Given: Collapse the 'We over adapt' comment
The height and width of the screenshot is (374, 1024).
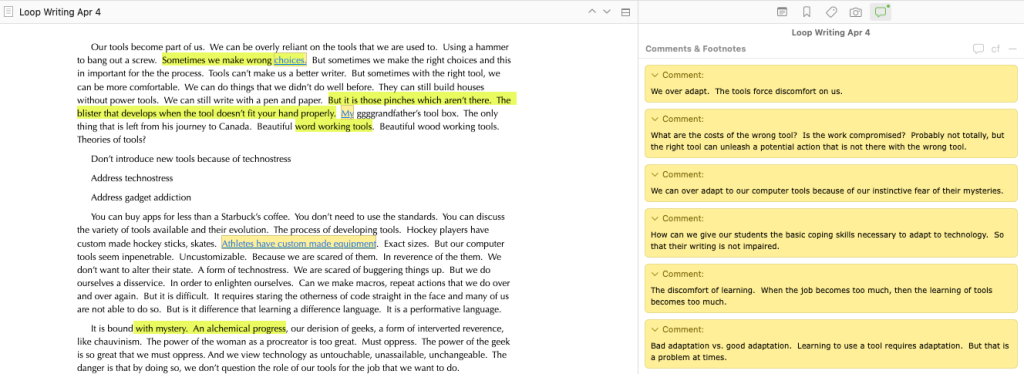Looking at the screenshot, I should click(x=655, y=75).
